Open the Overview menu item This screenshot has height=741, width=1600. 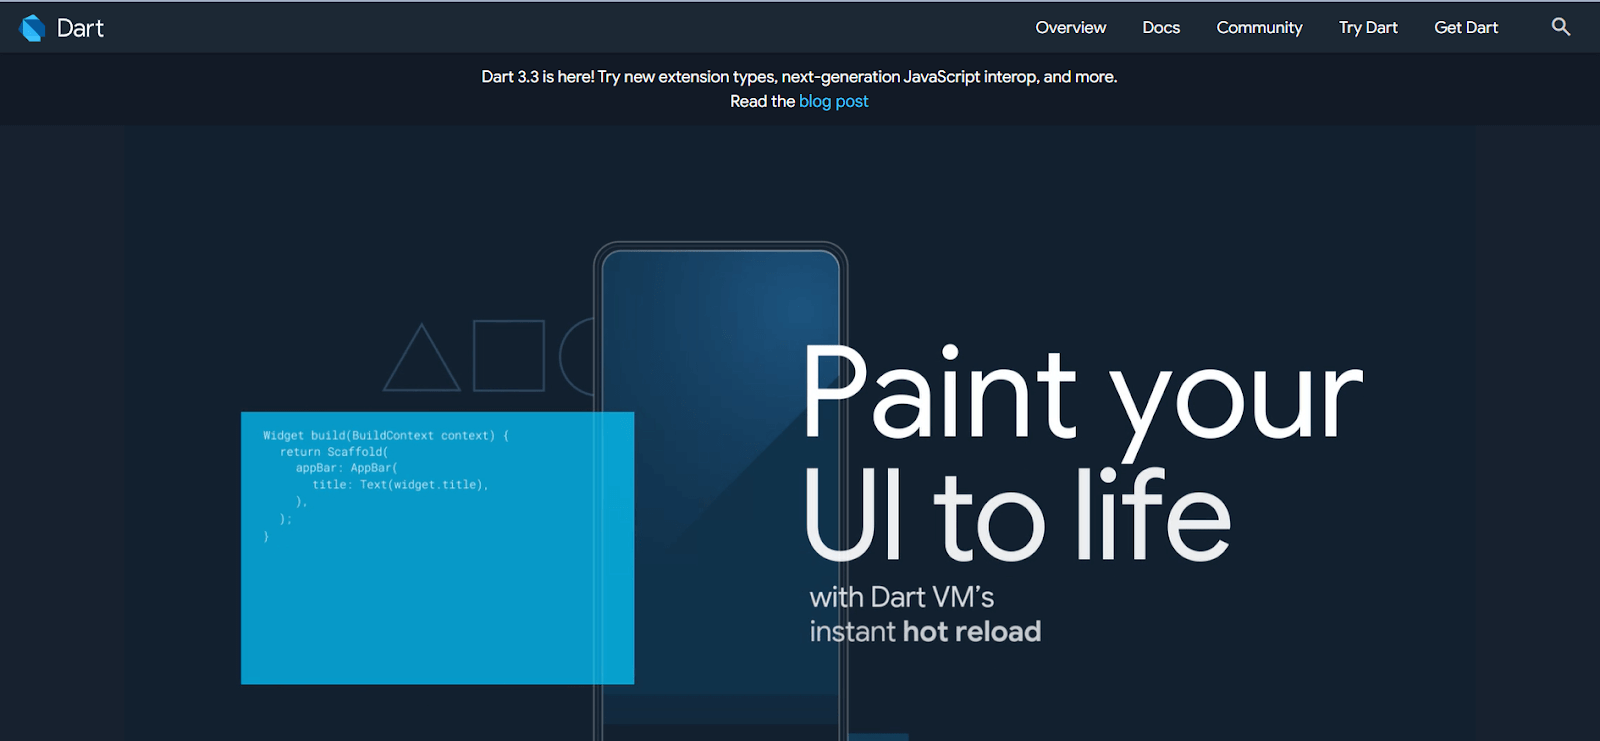coord(1071,28)
